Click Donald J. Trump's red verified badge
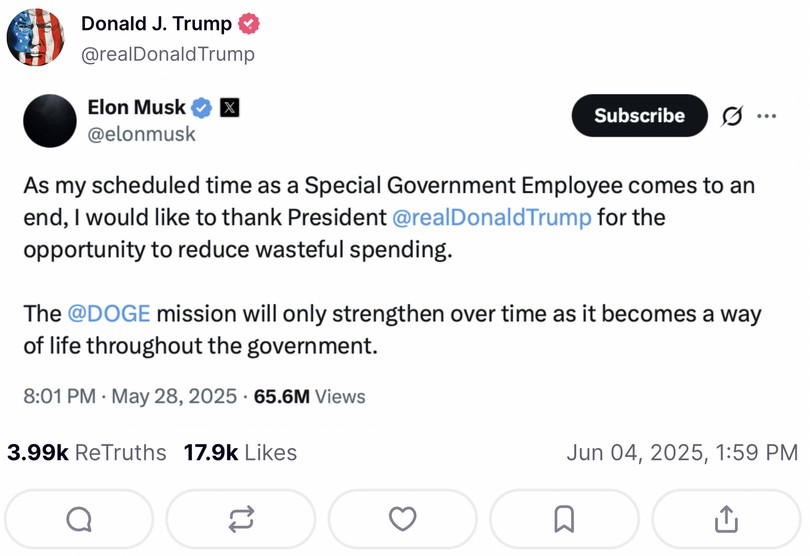The image size is (810, 556). click(250, 23)
